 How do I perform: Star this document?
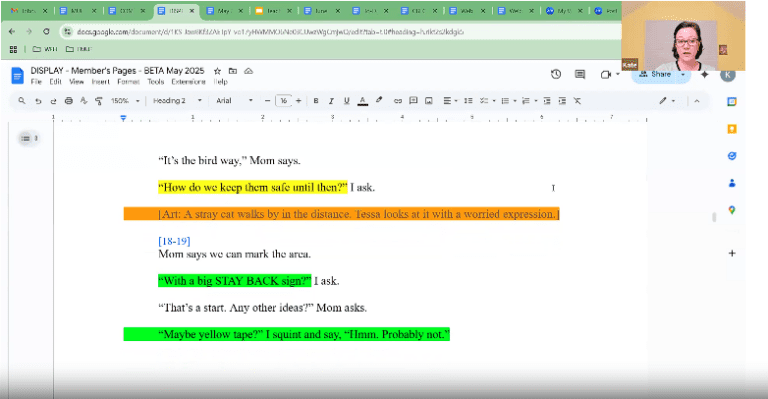(x=217, y=71)
